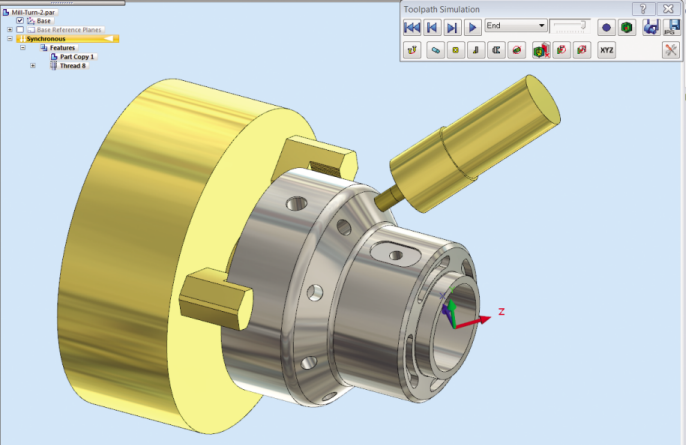Step back one simulation move
The height and width of the screenshot is (445, 686).
(x=432, y=27)
